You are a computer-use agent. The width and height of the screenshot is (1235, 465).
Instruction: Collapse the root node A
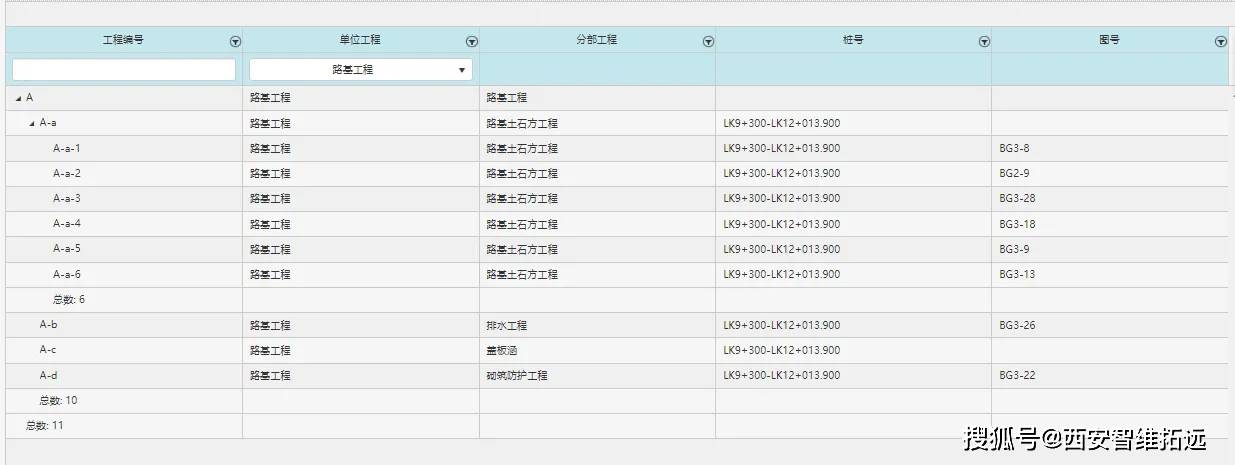(18, 98)
